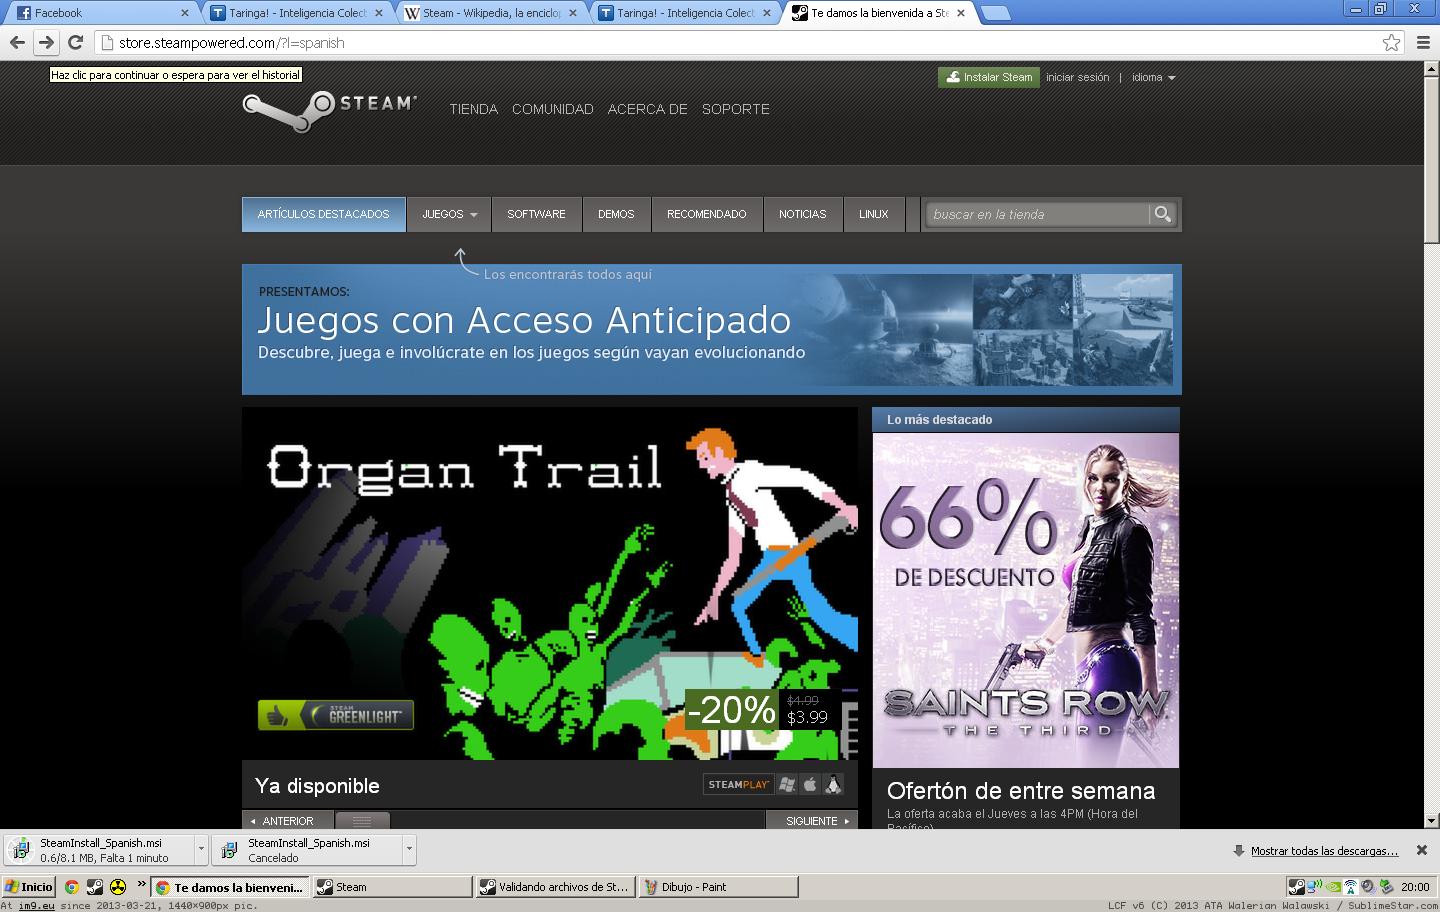Click the scrollbar down arrow of the page
This screenshot has width=1440, height=912.
point(1431,820)
